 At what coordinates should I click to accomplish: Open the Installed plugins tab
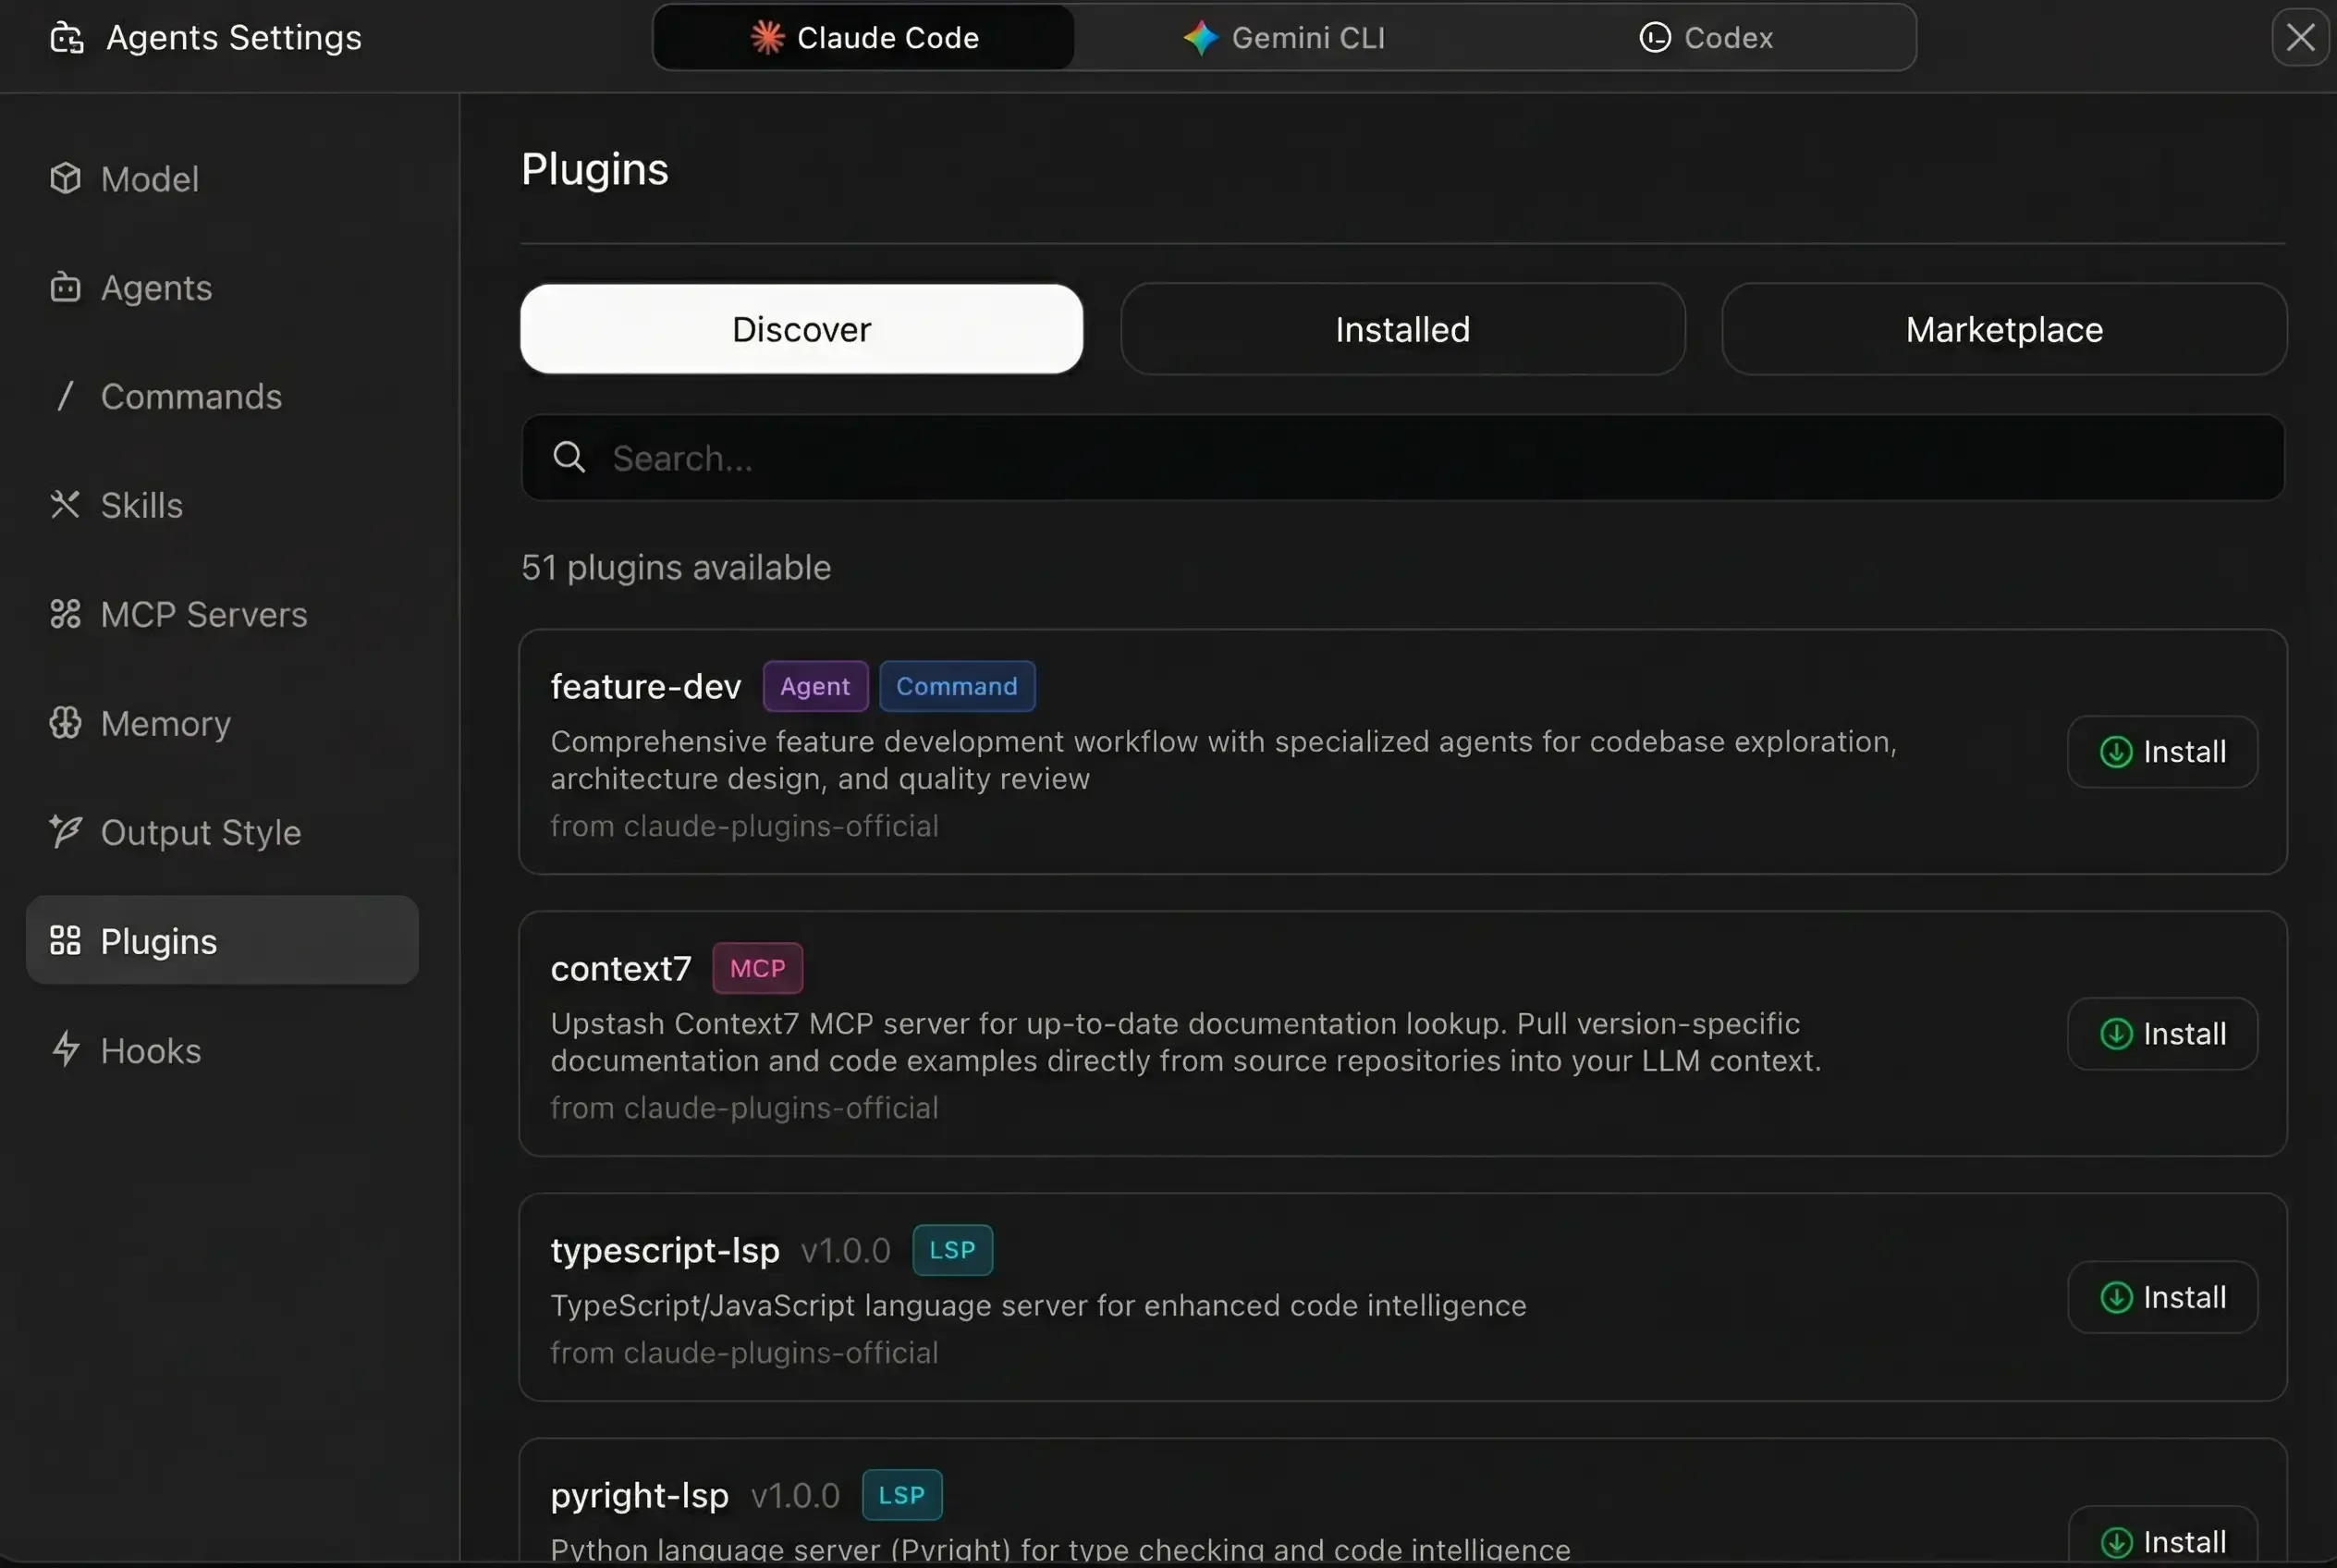click(1401, 329)
